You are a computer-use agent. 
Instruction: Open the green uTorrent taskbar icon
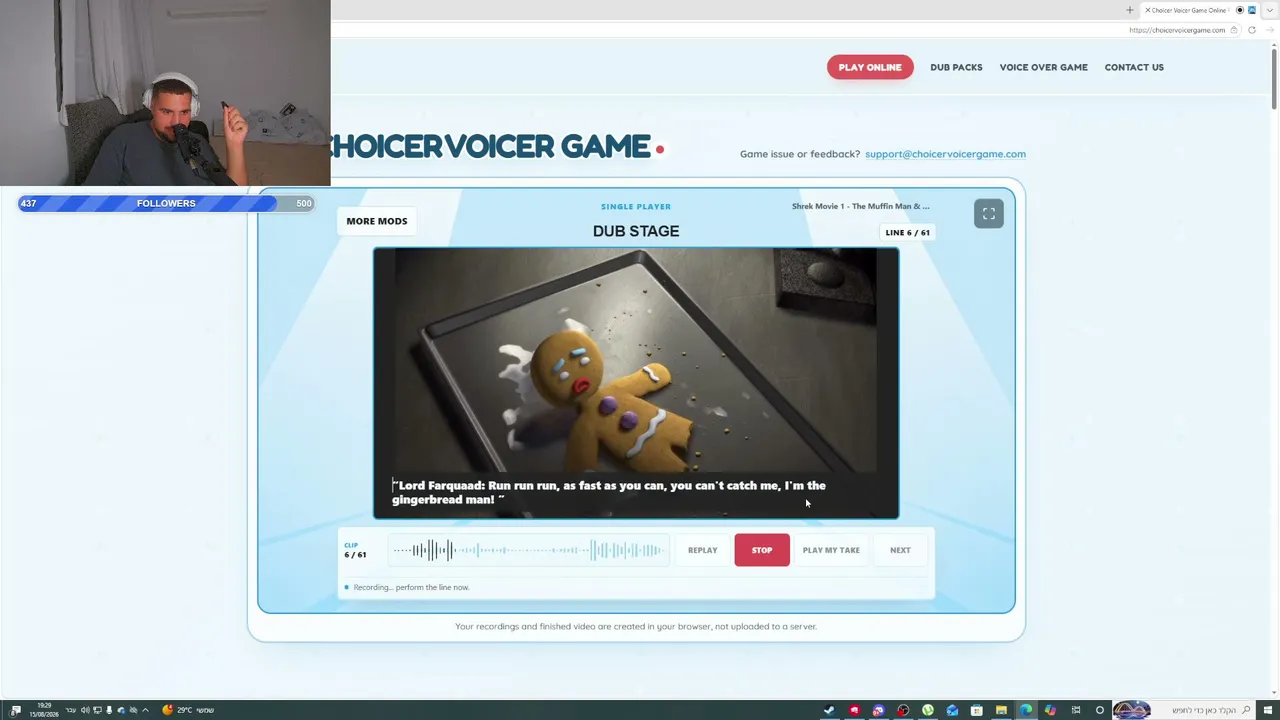pyautogui.click(x=928, y=710)
